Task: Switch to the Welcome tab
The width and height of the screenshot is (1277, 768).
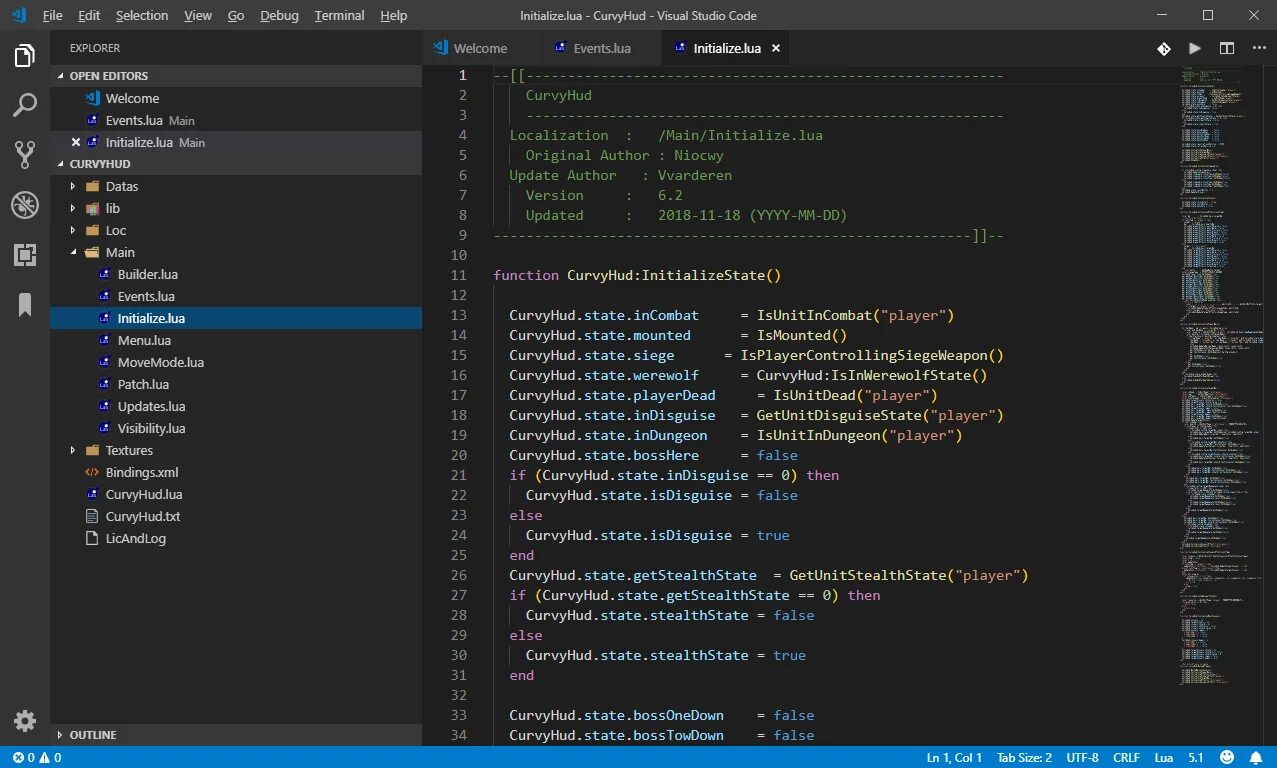Action: pyautogui.click(x=481, y=48)
